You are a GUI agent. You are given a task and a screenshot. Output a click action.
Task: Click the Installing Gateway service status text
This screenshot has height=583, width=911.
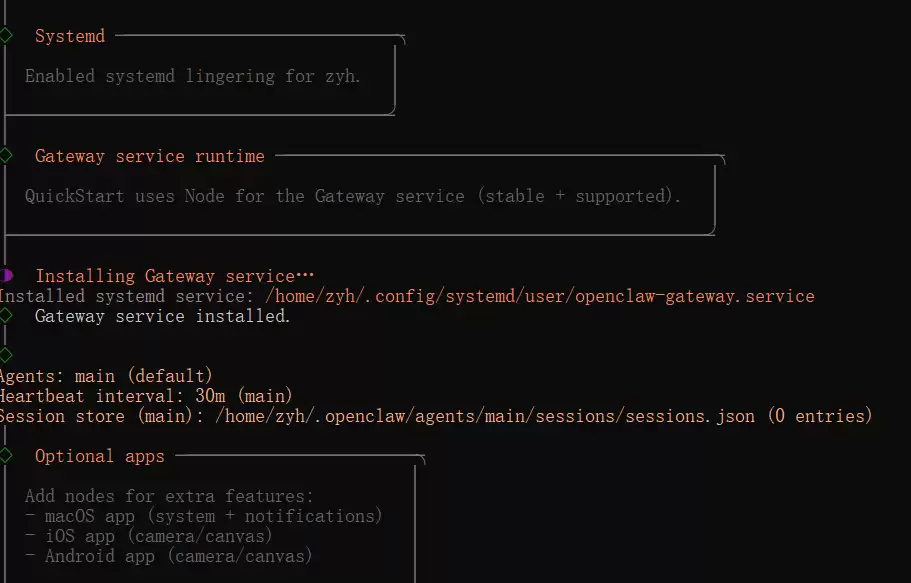pyautogui.click(x=174, y=276)
